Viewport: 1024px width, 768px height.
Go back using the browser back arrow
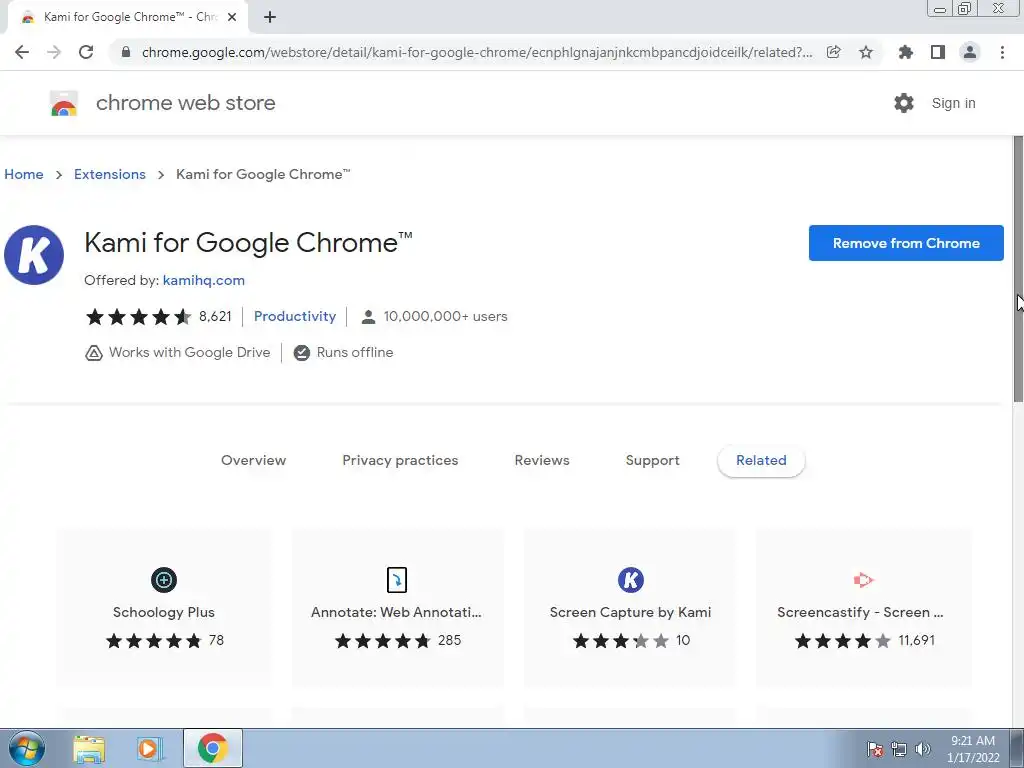click(22, 52)
